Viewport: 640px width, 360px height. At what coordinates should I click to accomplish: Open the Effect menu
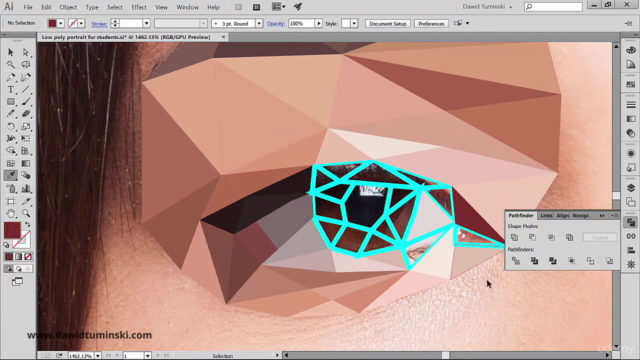point(139,7)
